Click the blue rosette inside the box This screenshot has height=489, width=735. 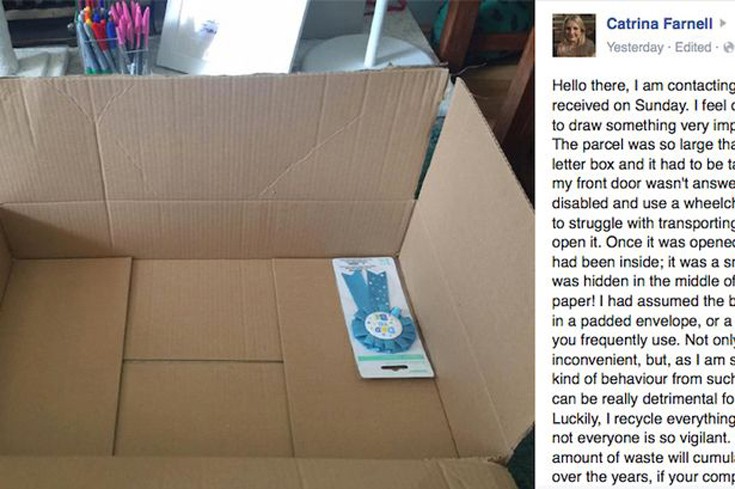(x=382, y=317)
